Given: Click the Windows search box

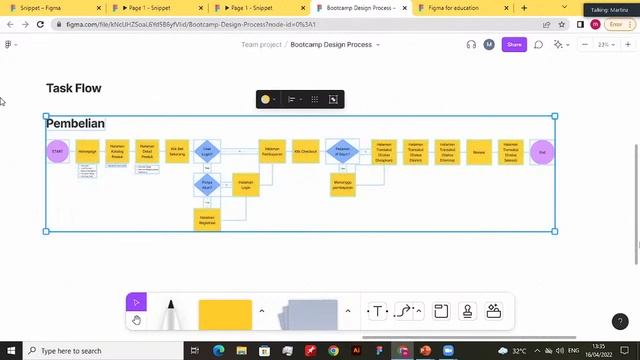Looking at the screenshot, I should coord(103,351).
